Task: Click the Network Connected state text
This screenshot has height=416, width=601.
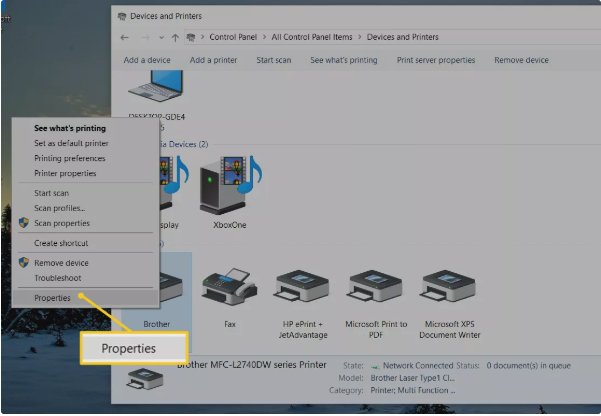Action: tap(418, 366)
